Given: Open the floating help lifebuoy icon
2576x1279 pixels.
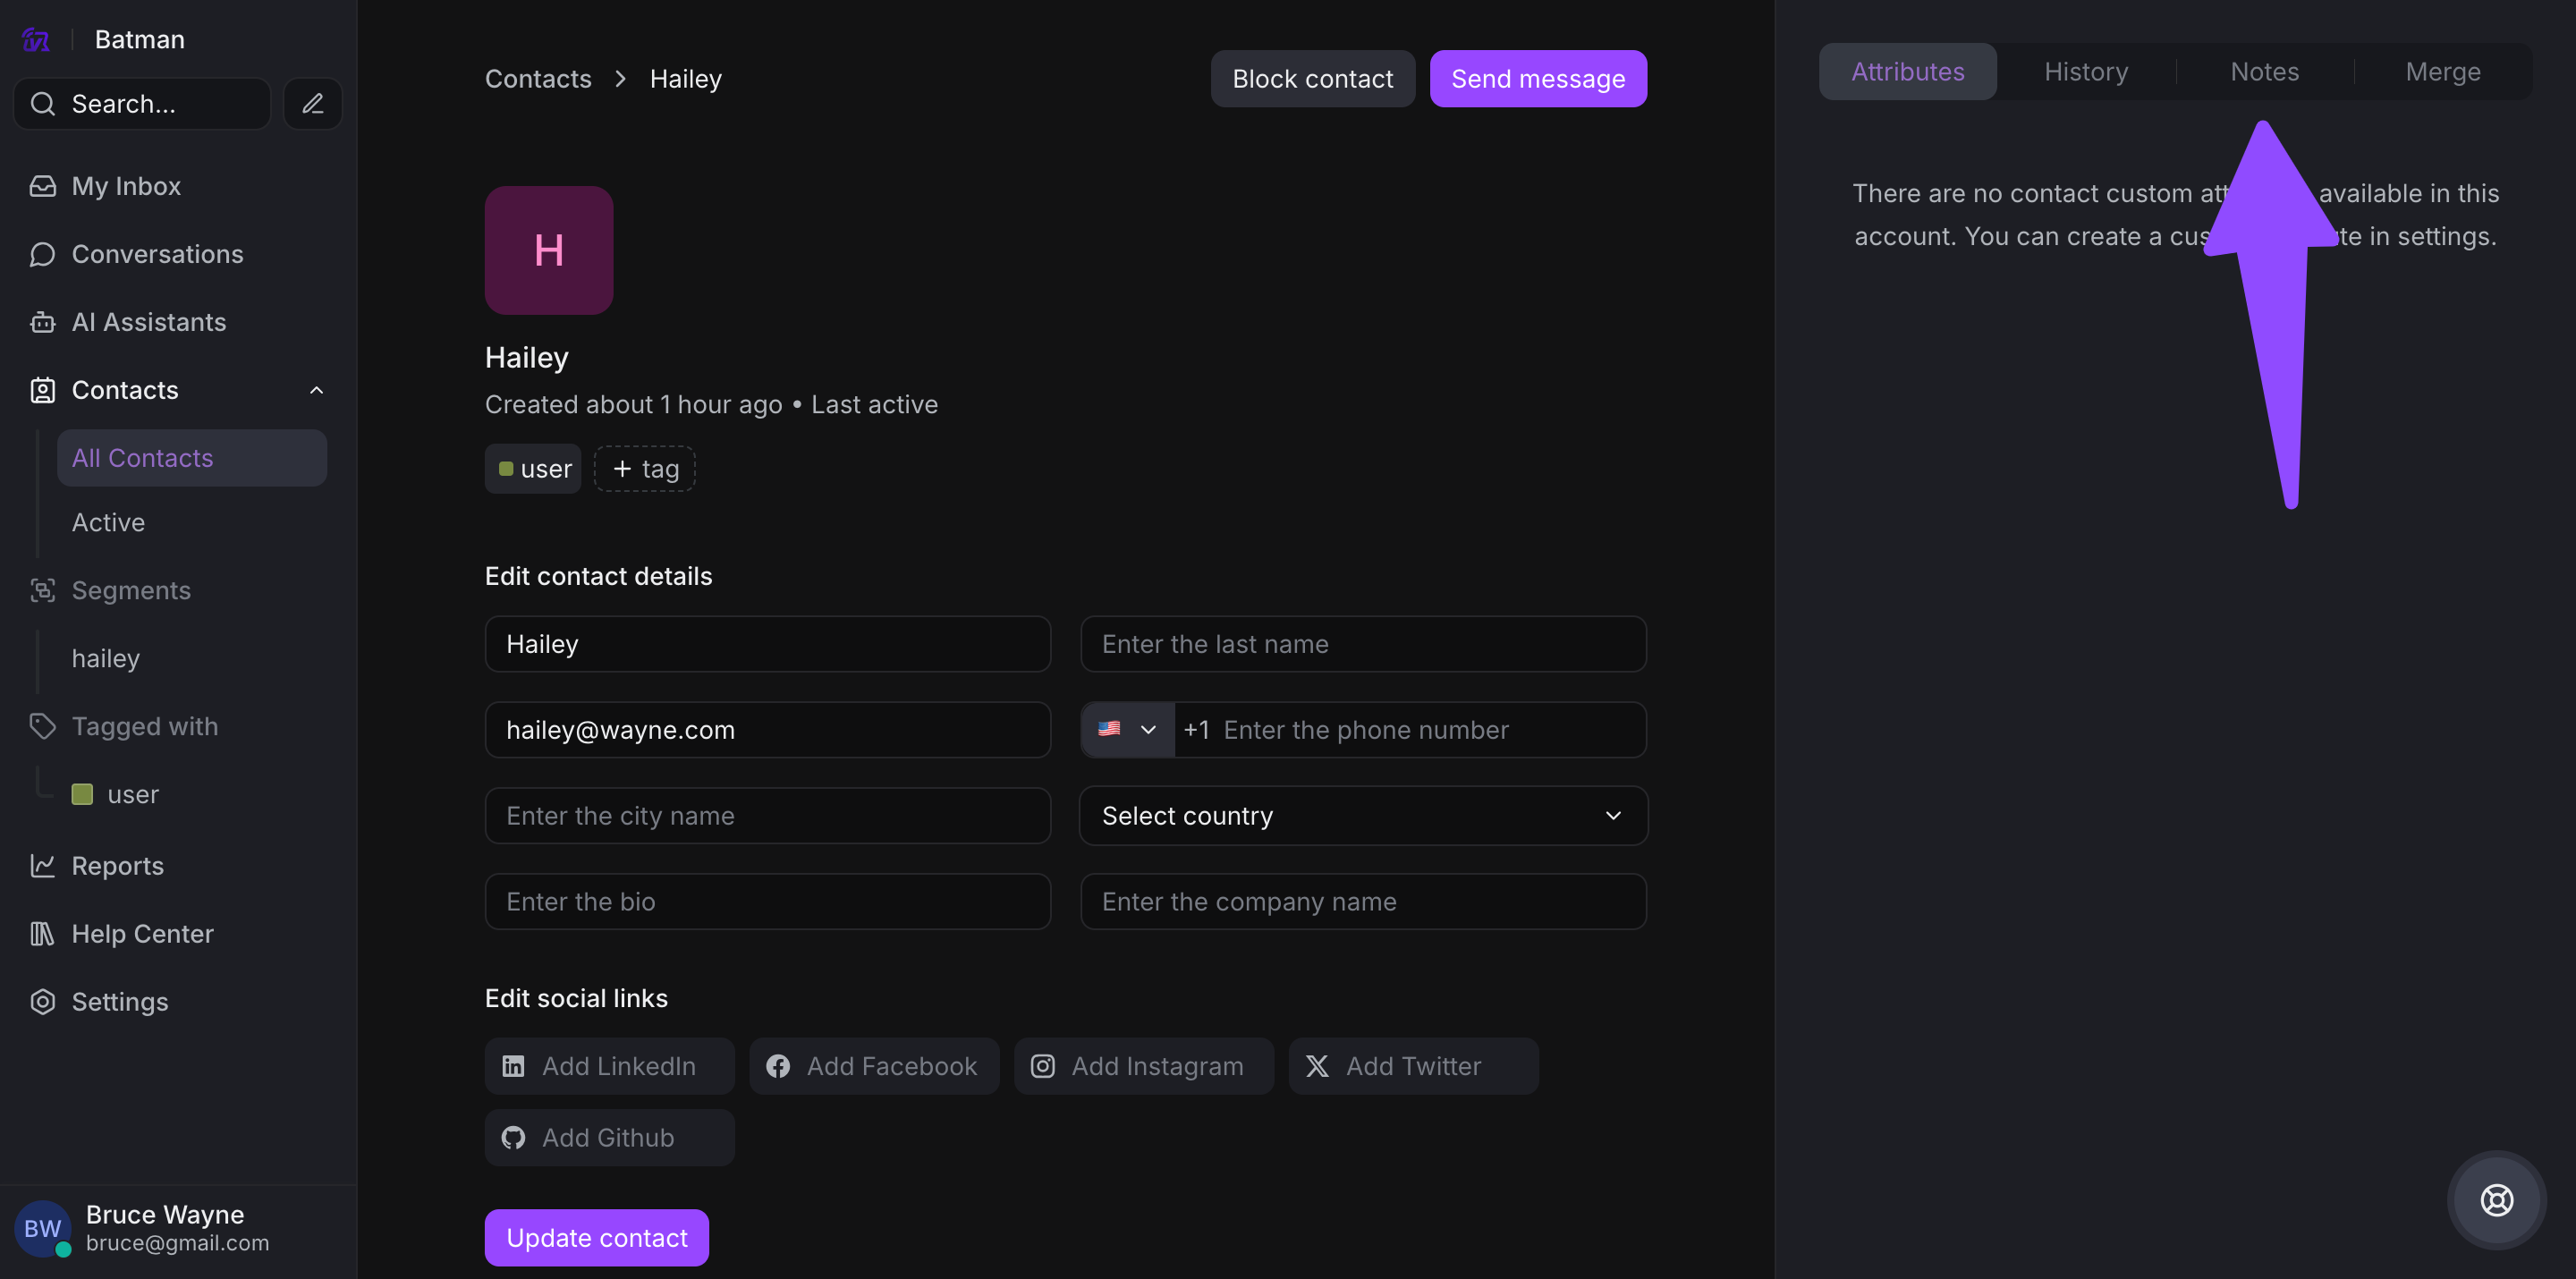Looking at the screenshot, I should (2496, 1199).
